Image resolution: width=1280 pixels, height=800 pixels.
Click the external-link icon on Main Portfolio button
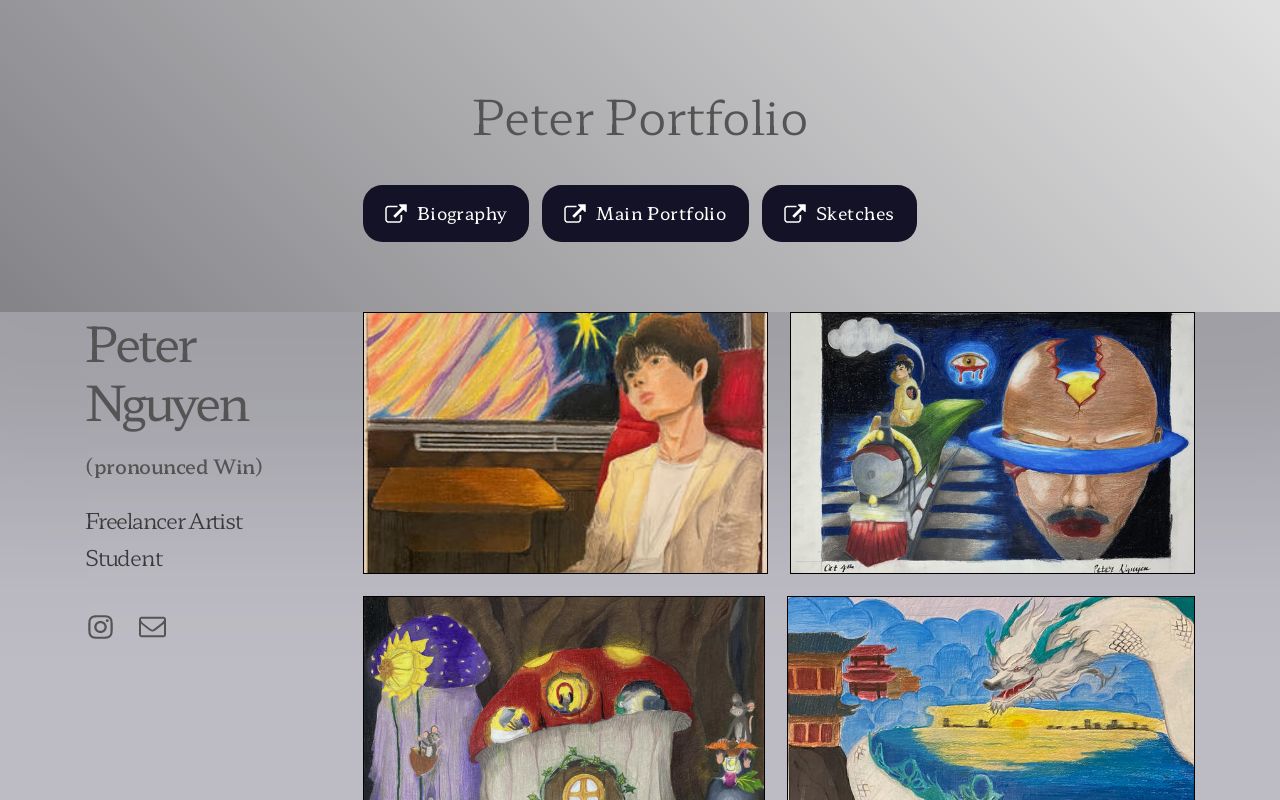576,213
